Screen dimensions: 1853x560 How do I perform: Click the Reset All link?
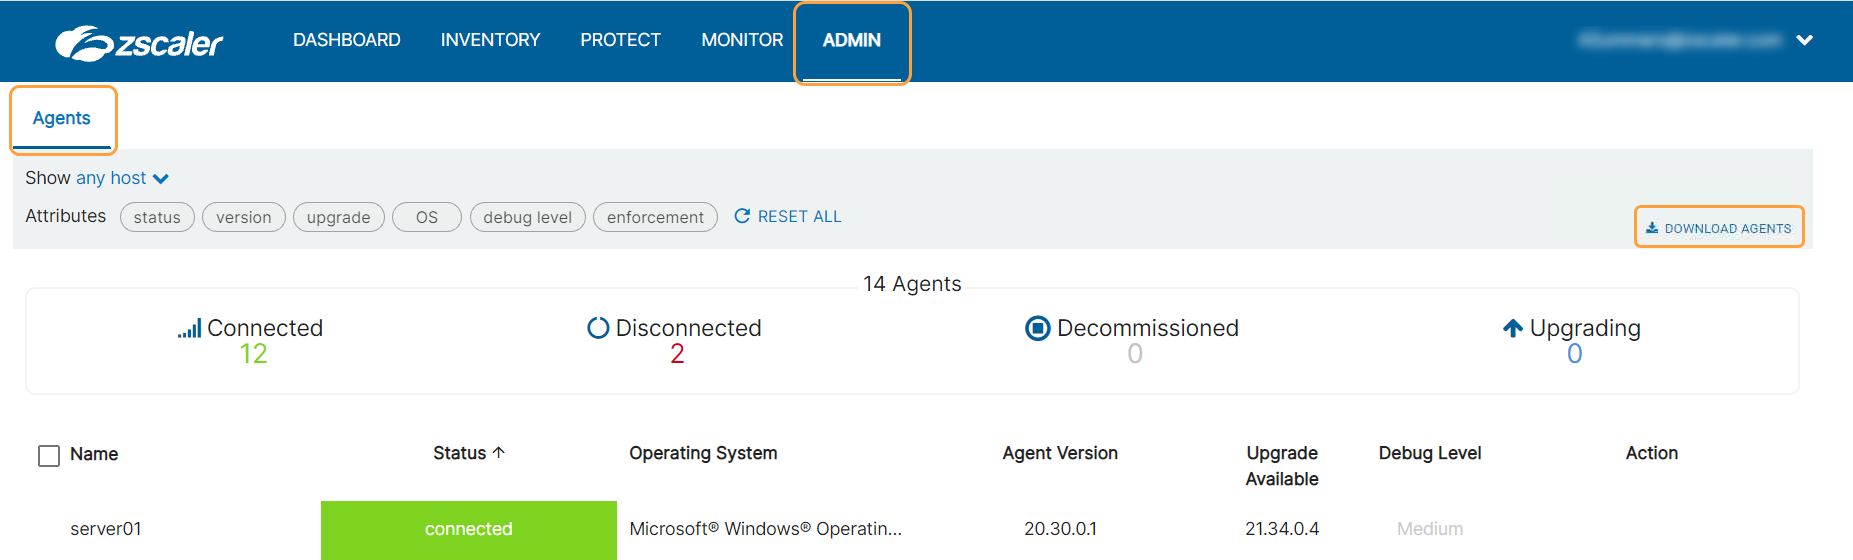click(799, 216)
